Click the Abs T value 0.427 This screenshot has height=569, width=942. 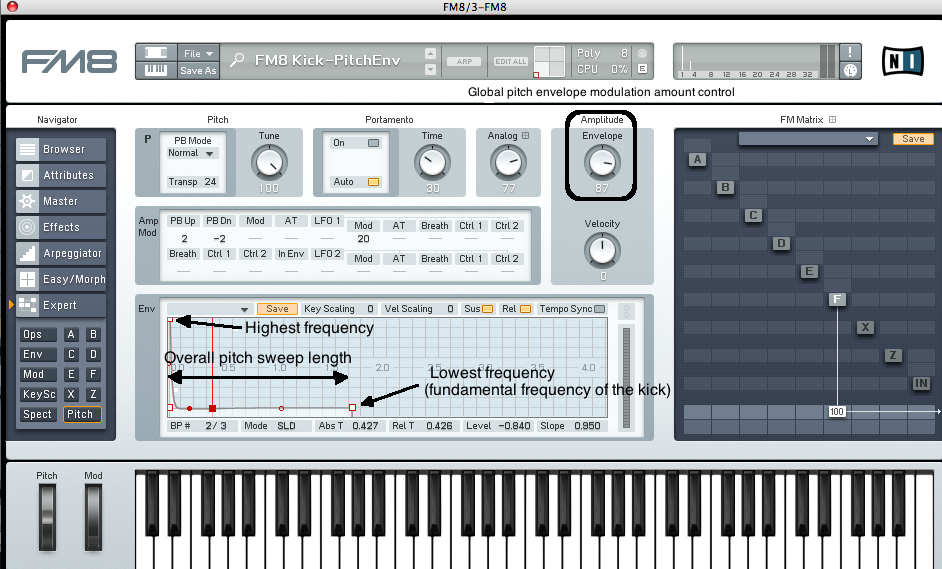point(365,425)
